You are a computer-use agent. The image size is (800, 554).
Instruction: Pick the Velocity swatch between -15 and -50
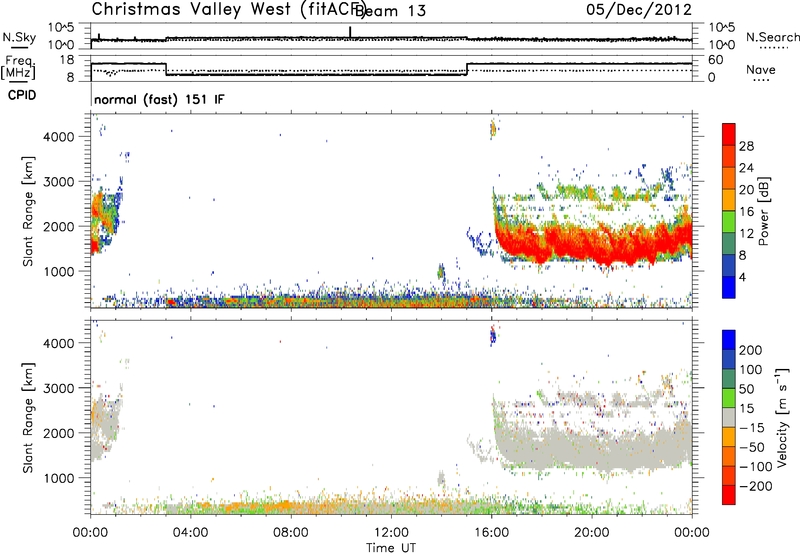pyautogui.click(x=729, y=437)
